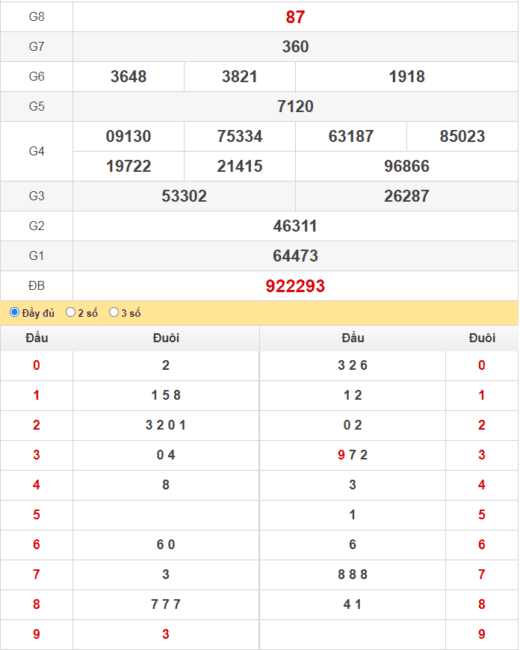Image resolution: width=520 pixels, height=650 pixels.
Task: Click the G8 prize number 87
Action: [295, 17]
